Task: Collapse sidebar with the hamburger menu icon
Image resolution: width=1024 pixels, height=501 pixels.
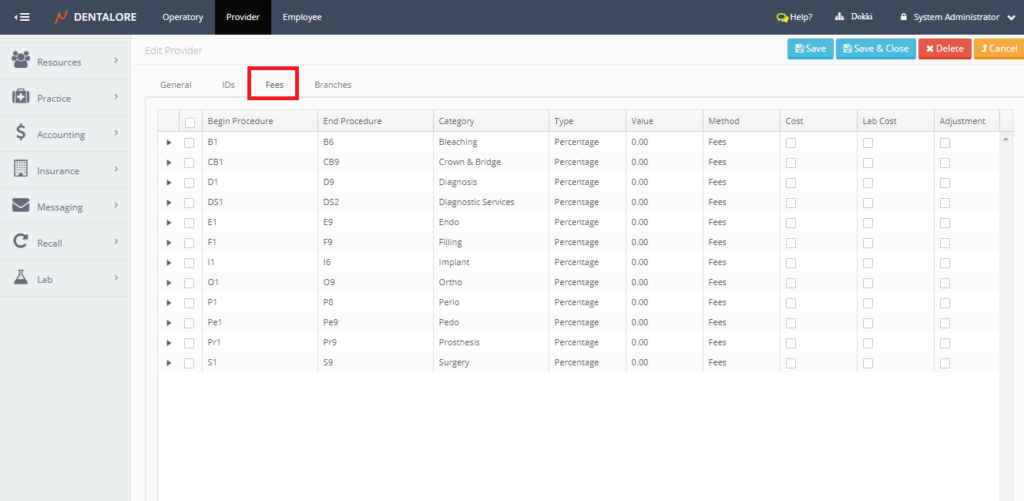Action: coord(21,17)
